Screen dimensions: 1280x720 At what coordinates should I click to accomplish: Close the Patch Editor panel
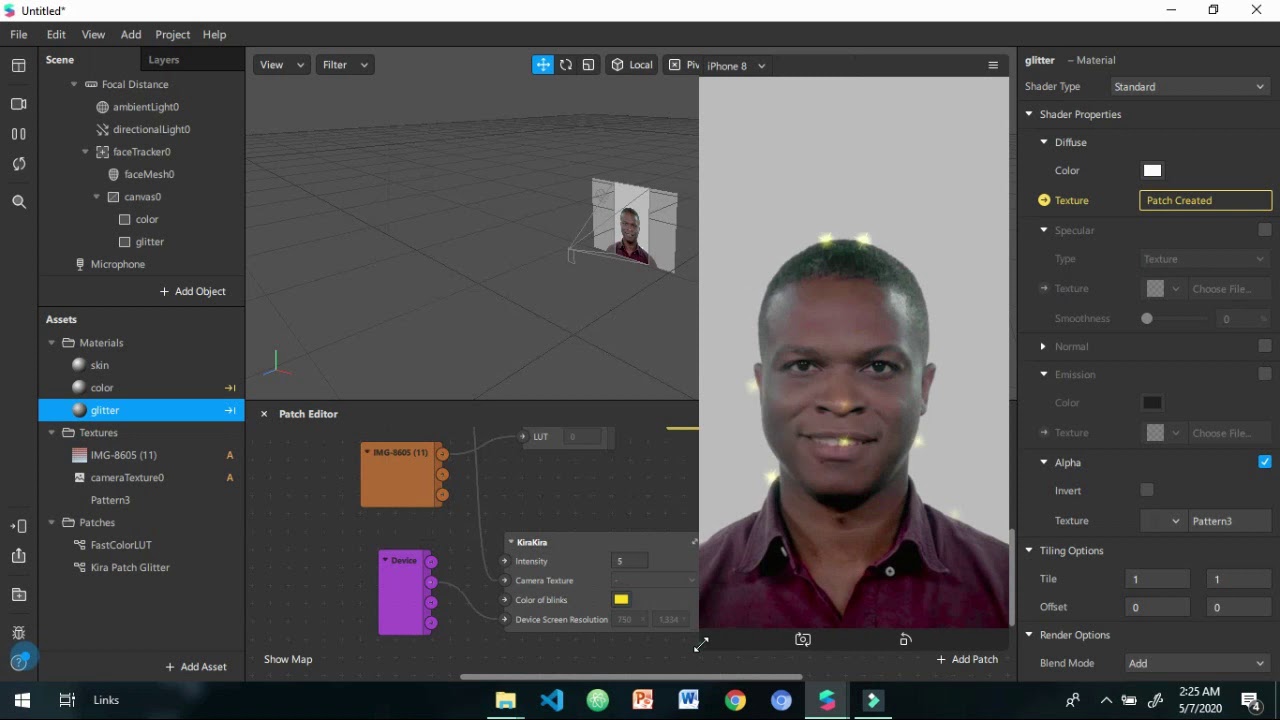coord(264,414)
